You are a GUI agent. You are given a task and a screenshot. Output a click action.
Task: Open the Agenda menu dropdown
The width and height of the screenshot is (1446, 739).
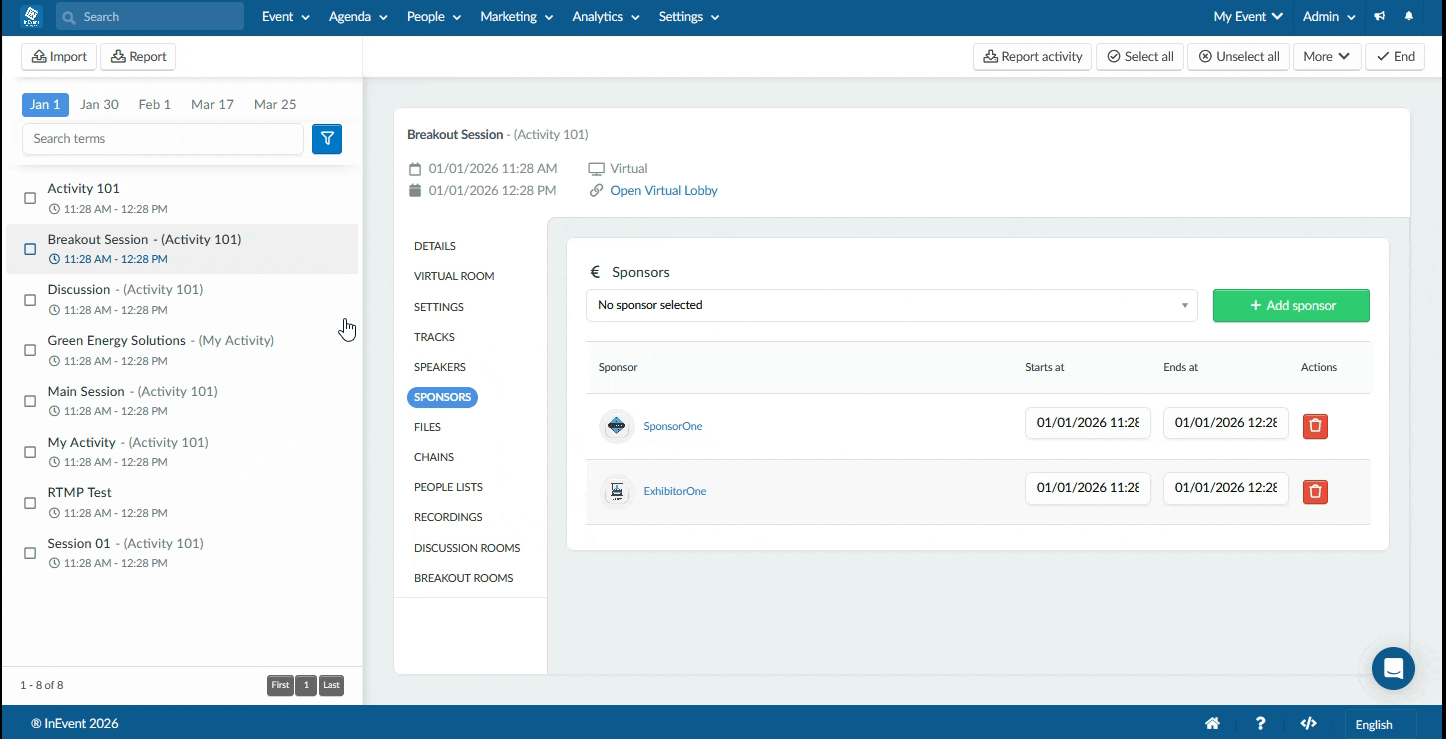pyautogui.click(x=358, y=17)
